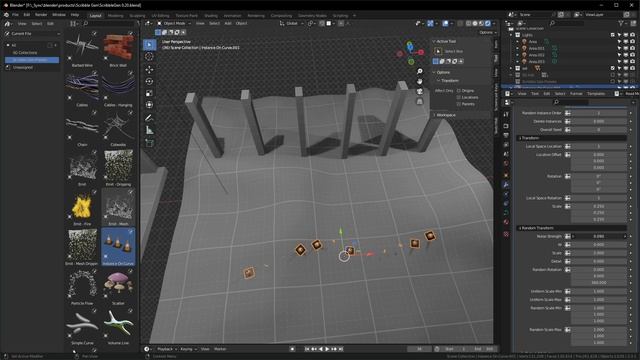Hide Lights collection in viewport

point(626,35)
